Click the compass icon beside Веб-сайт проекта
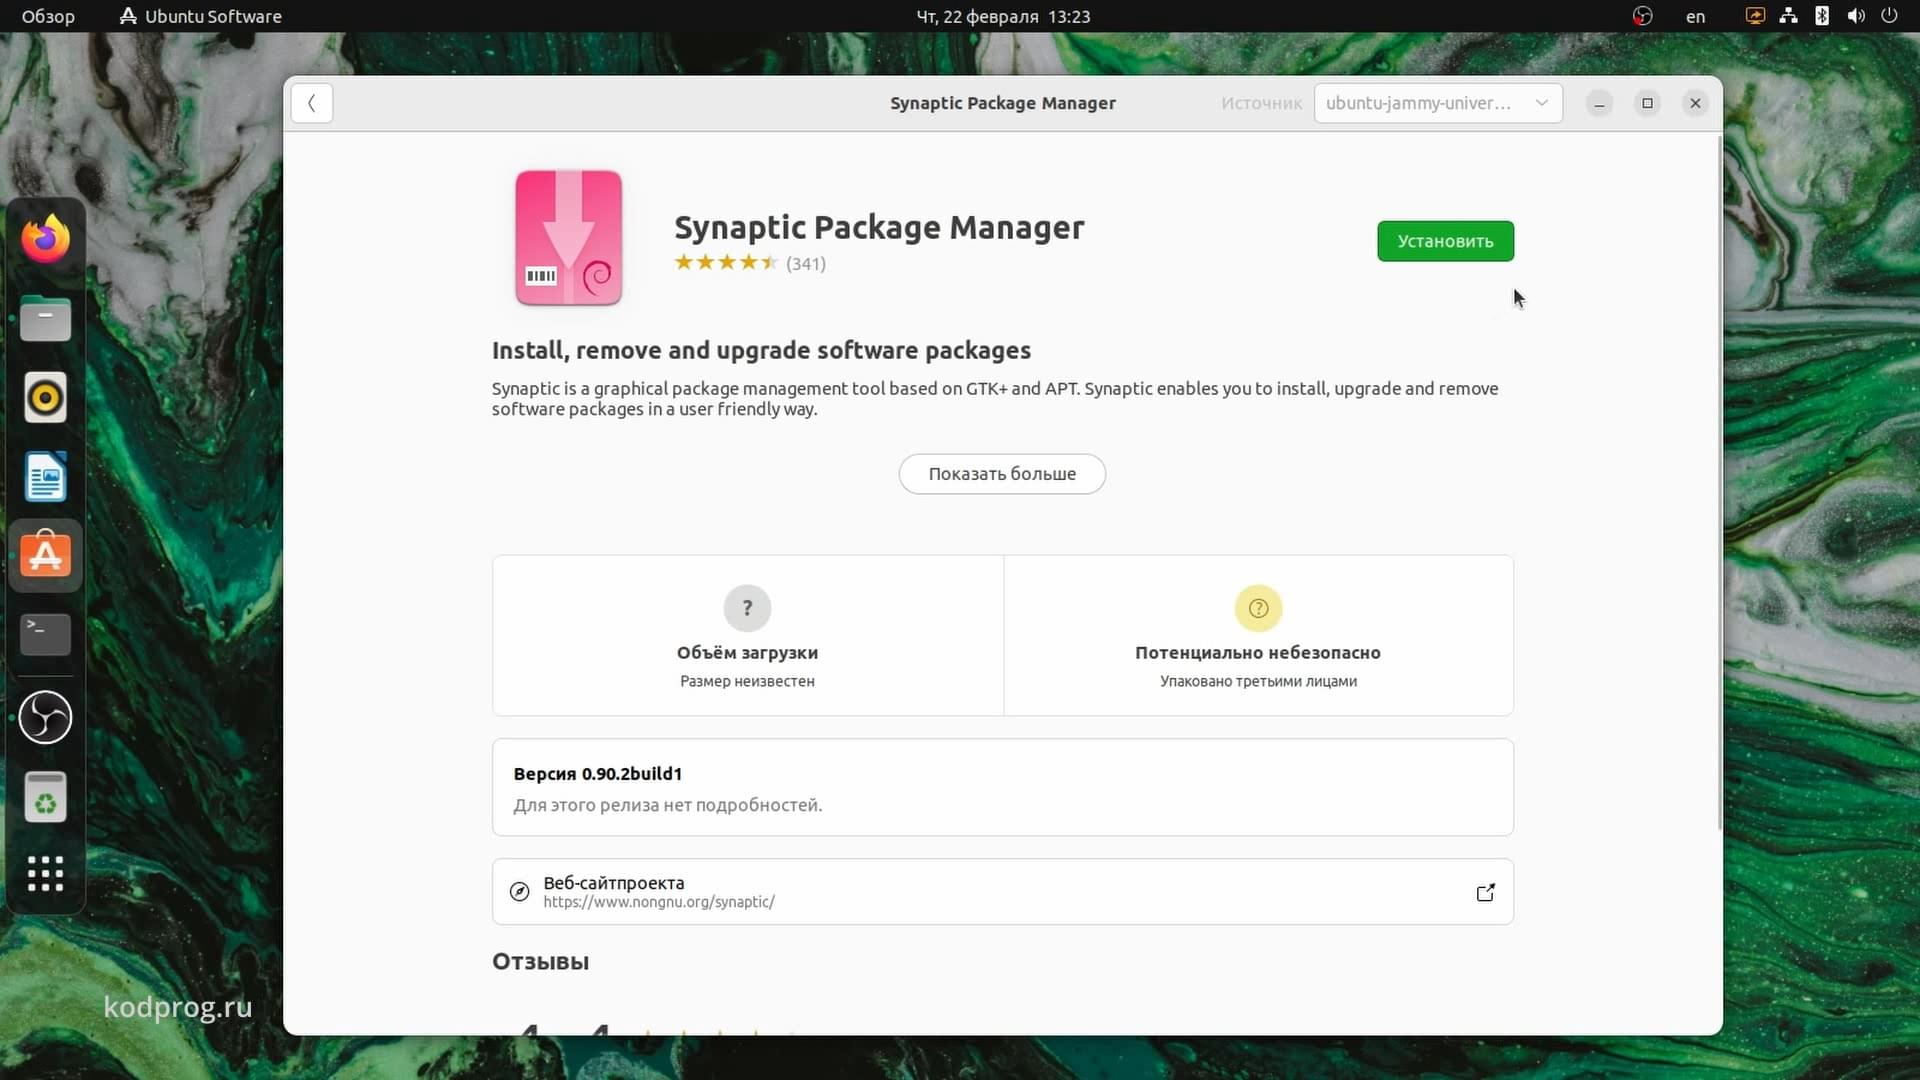The image size is (1920, 1080). tap(519, 892)
